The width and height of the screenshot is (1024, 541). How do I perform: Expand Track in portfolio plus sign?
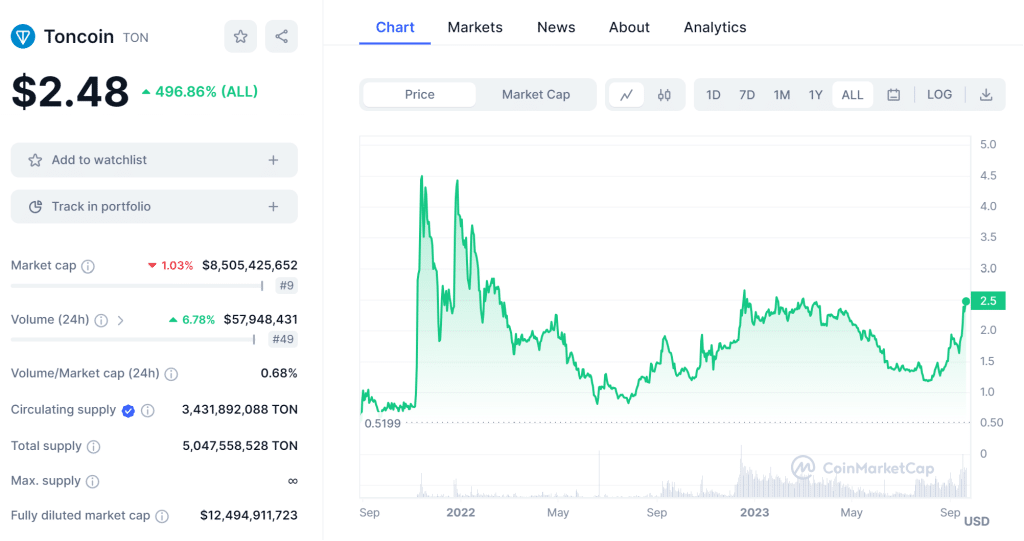tap(273, 207)
